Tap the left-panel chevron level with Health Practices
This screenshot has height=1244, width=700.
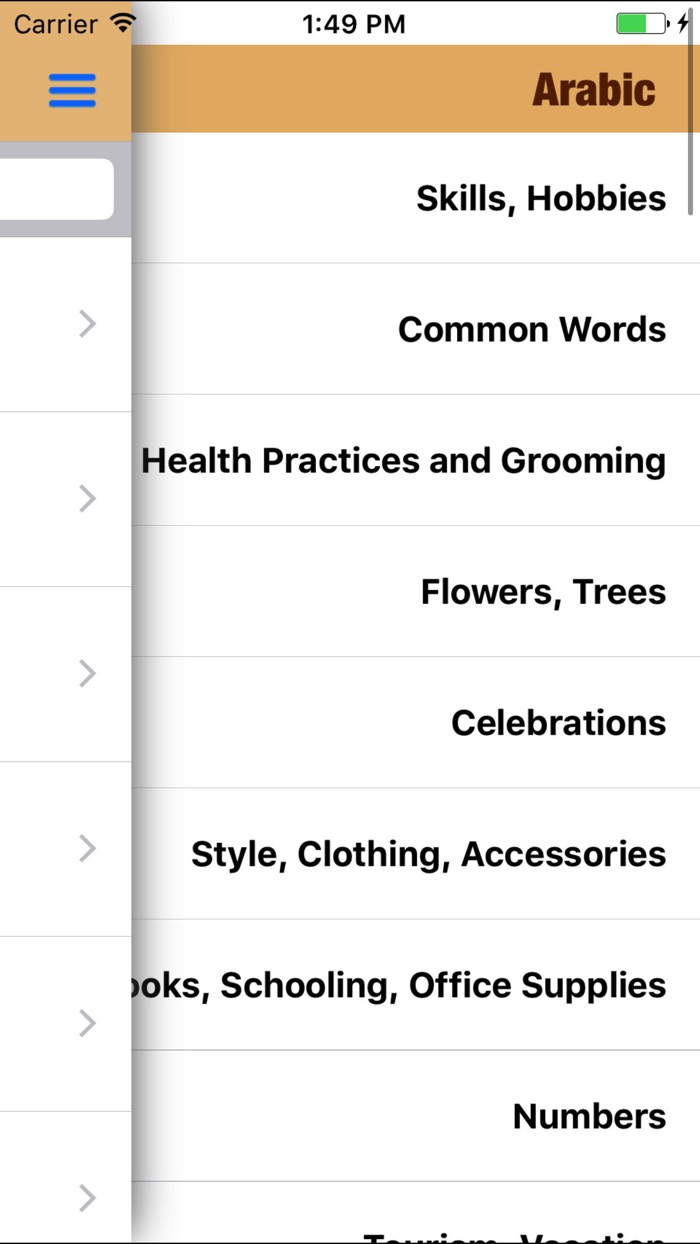point(88,498)
